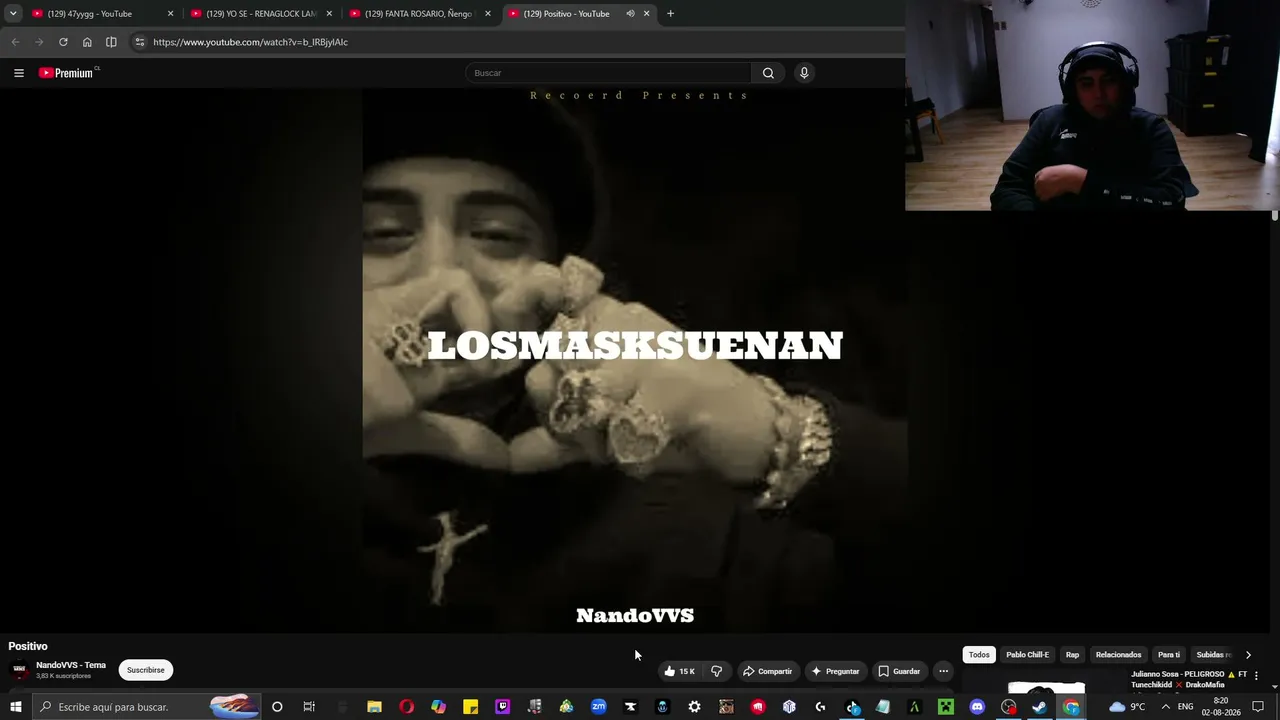1280x720 pixels.
Task: Click the browser address bar URL
Action: pos(250,42)
